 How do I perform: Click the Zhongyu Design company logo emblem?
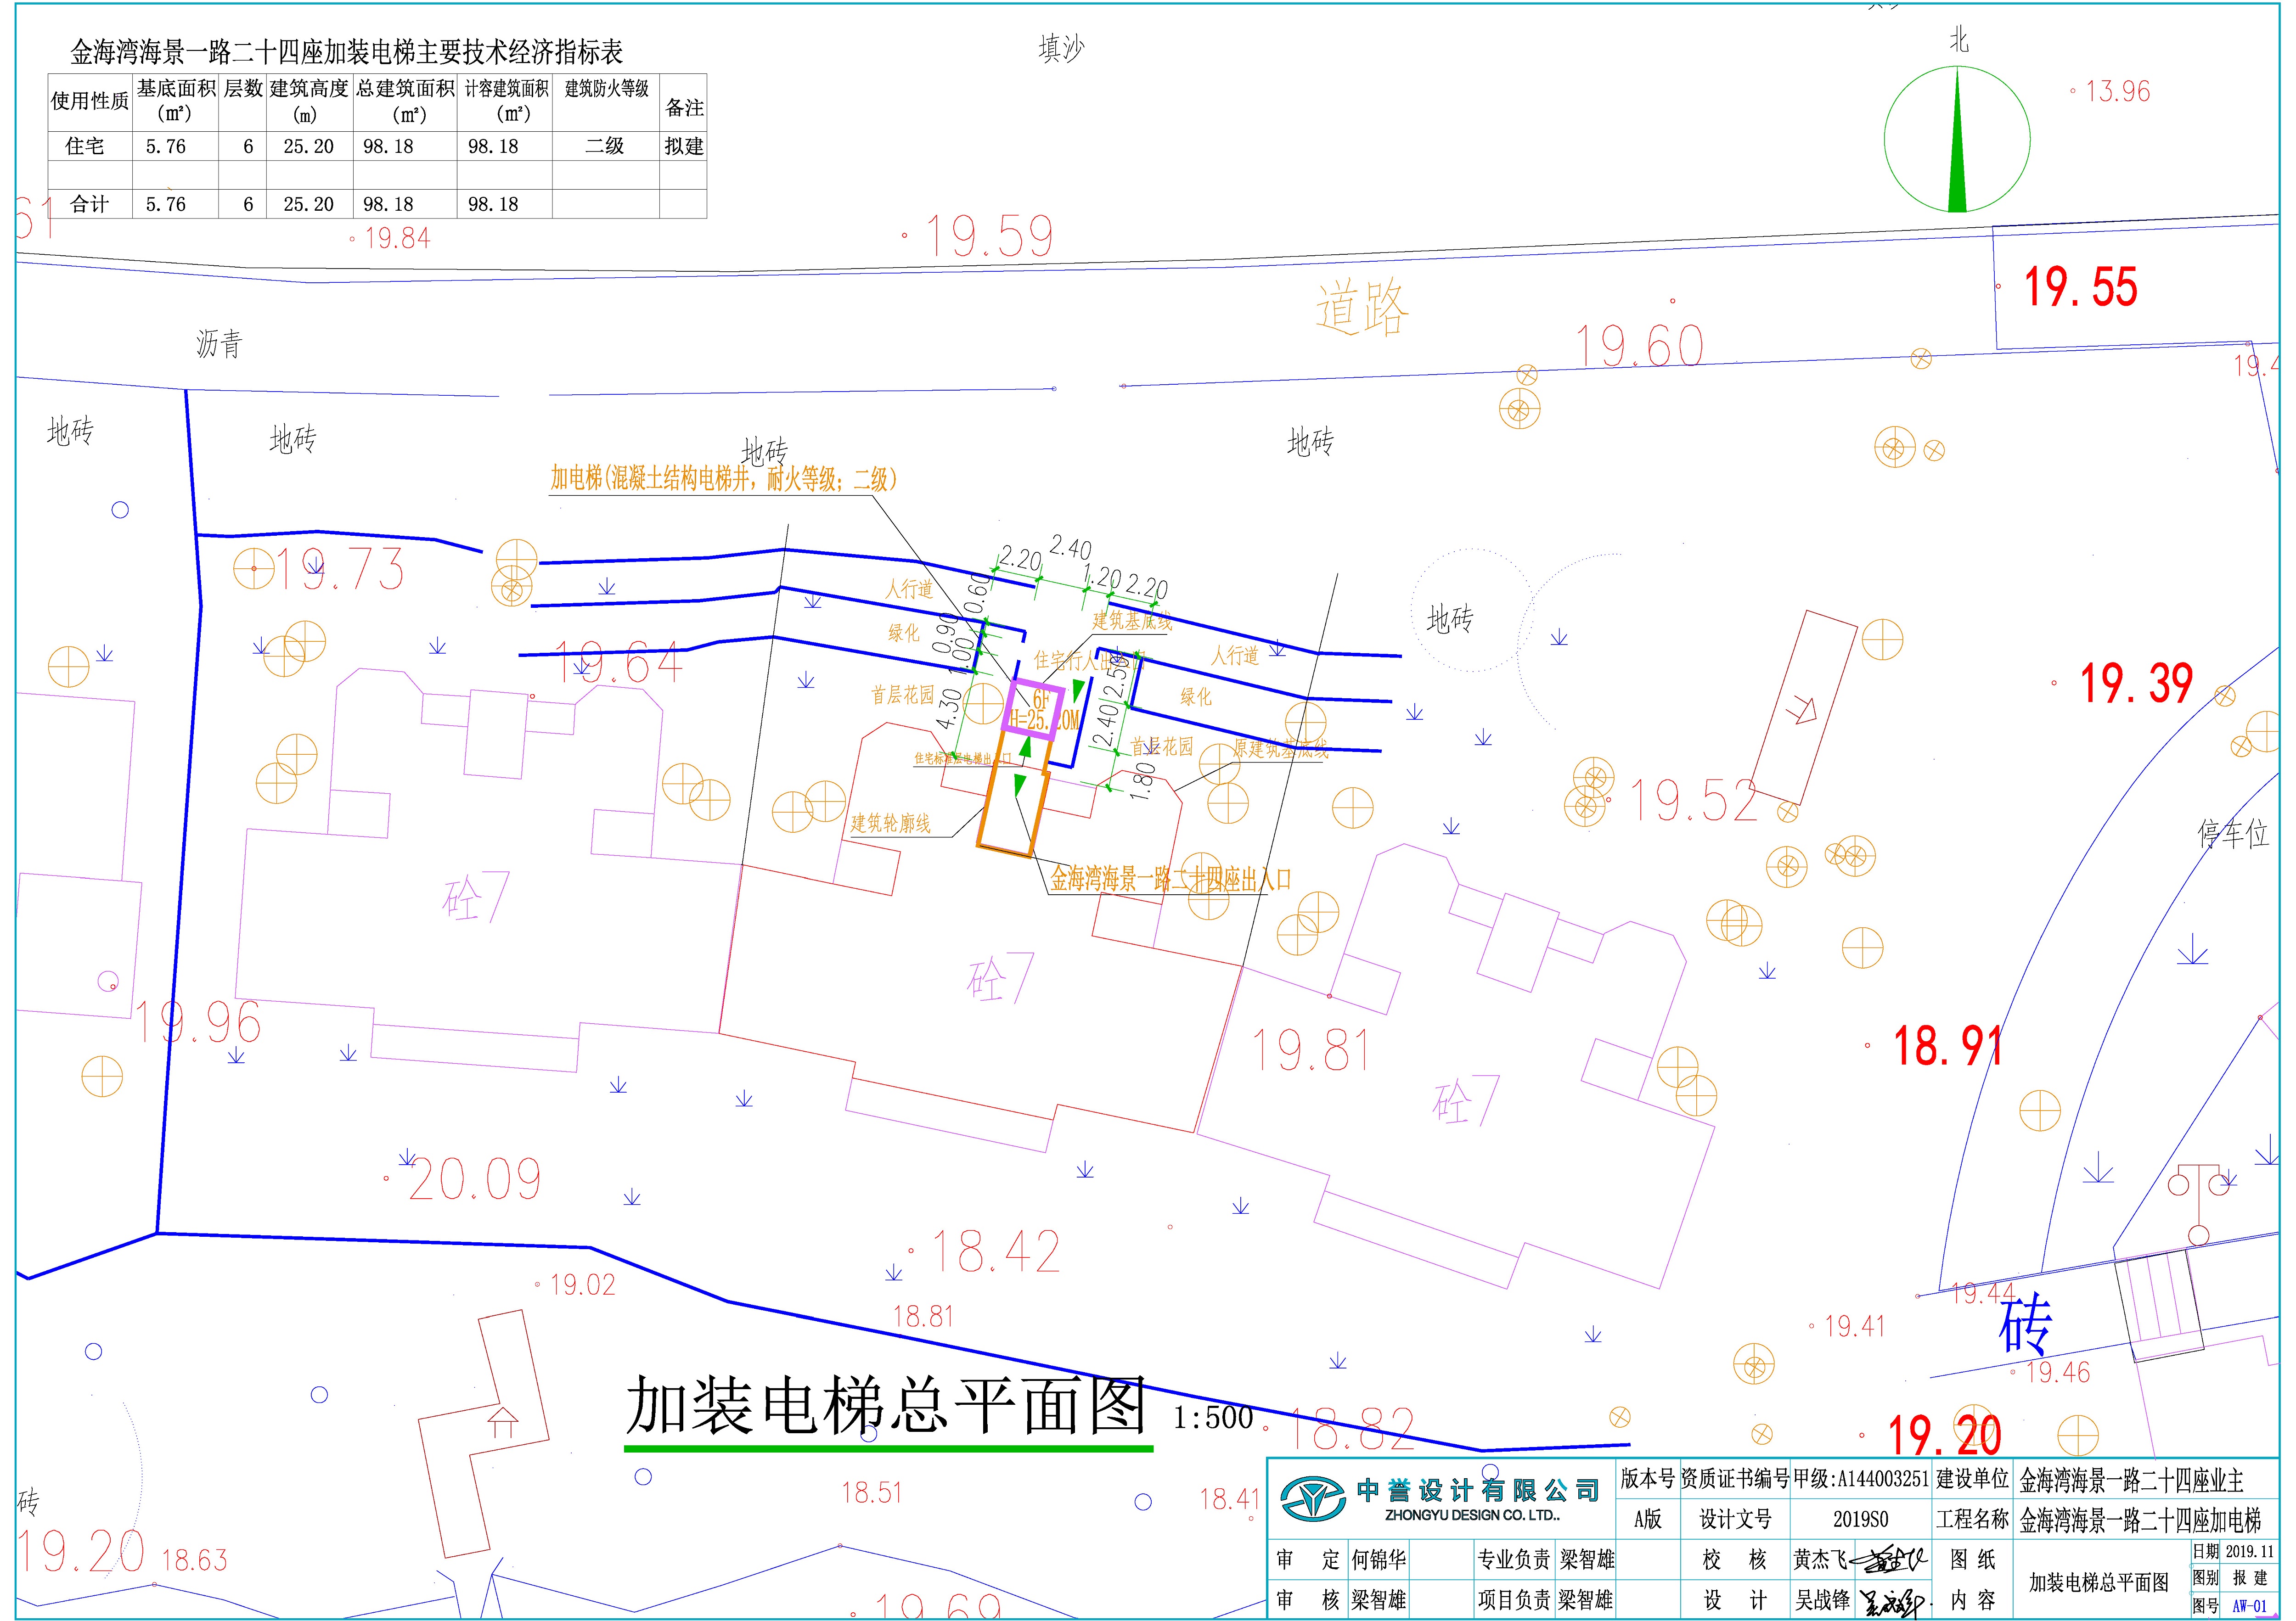coord(1314,1499)
